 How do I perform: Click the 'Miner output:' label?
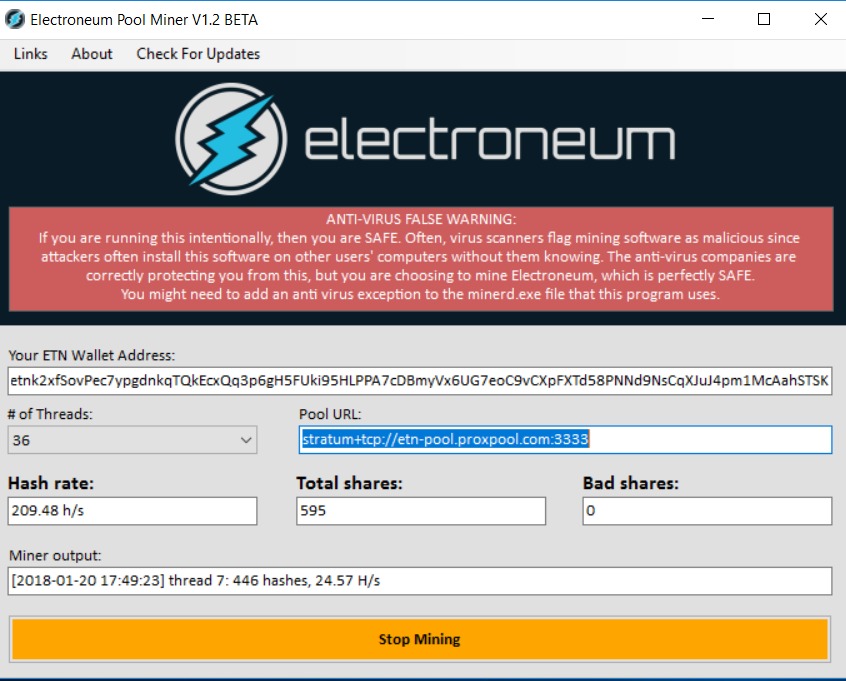pos(55,556)
